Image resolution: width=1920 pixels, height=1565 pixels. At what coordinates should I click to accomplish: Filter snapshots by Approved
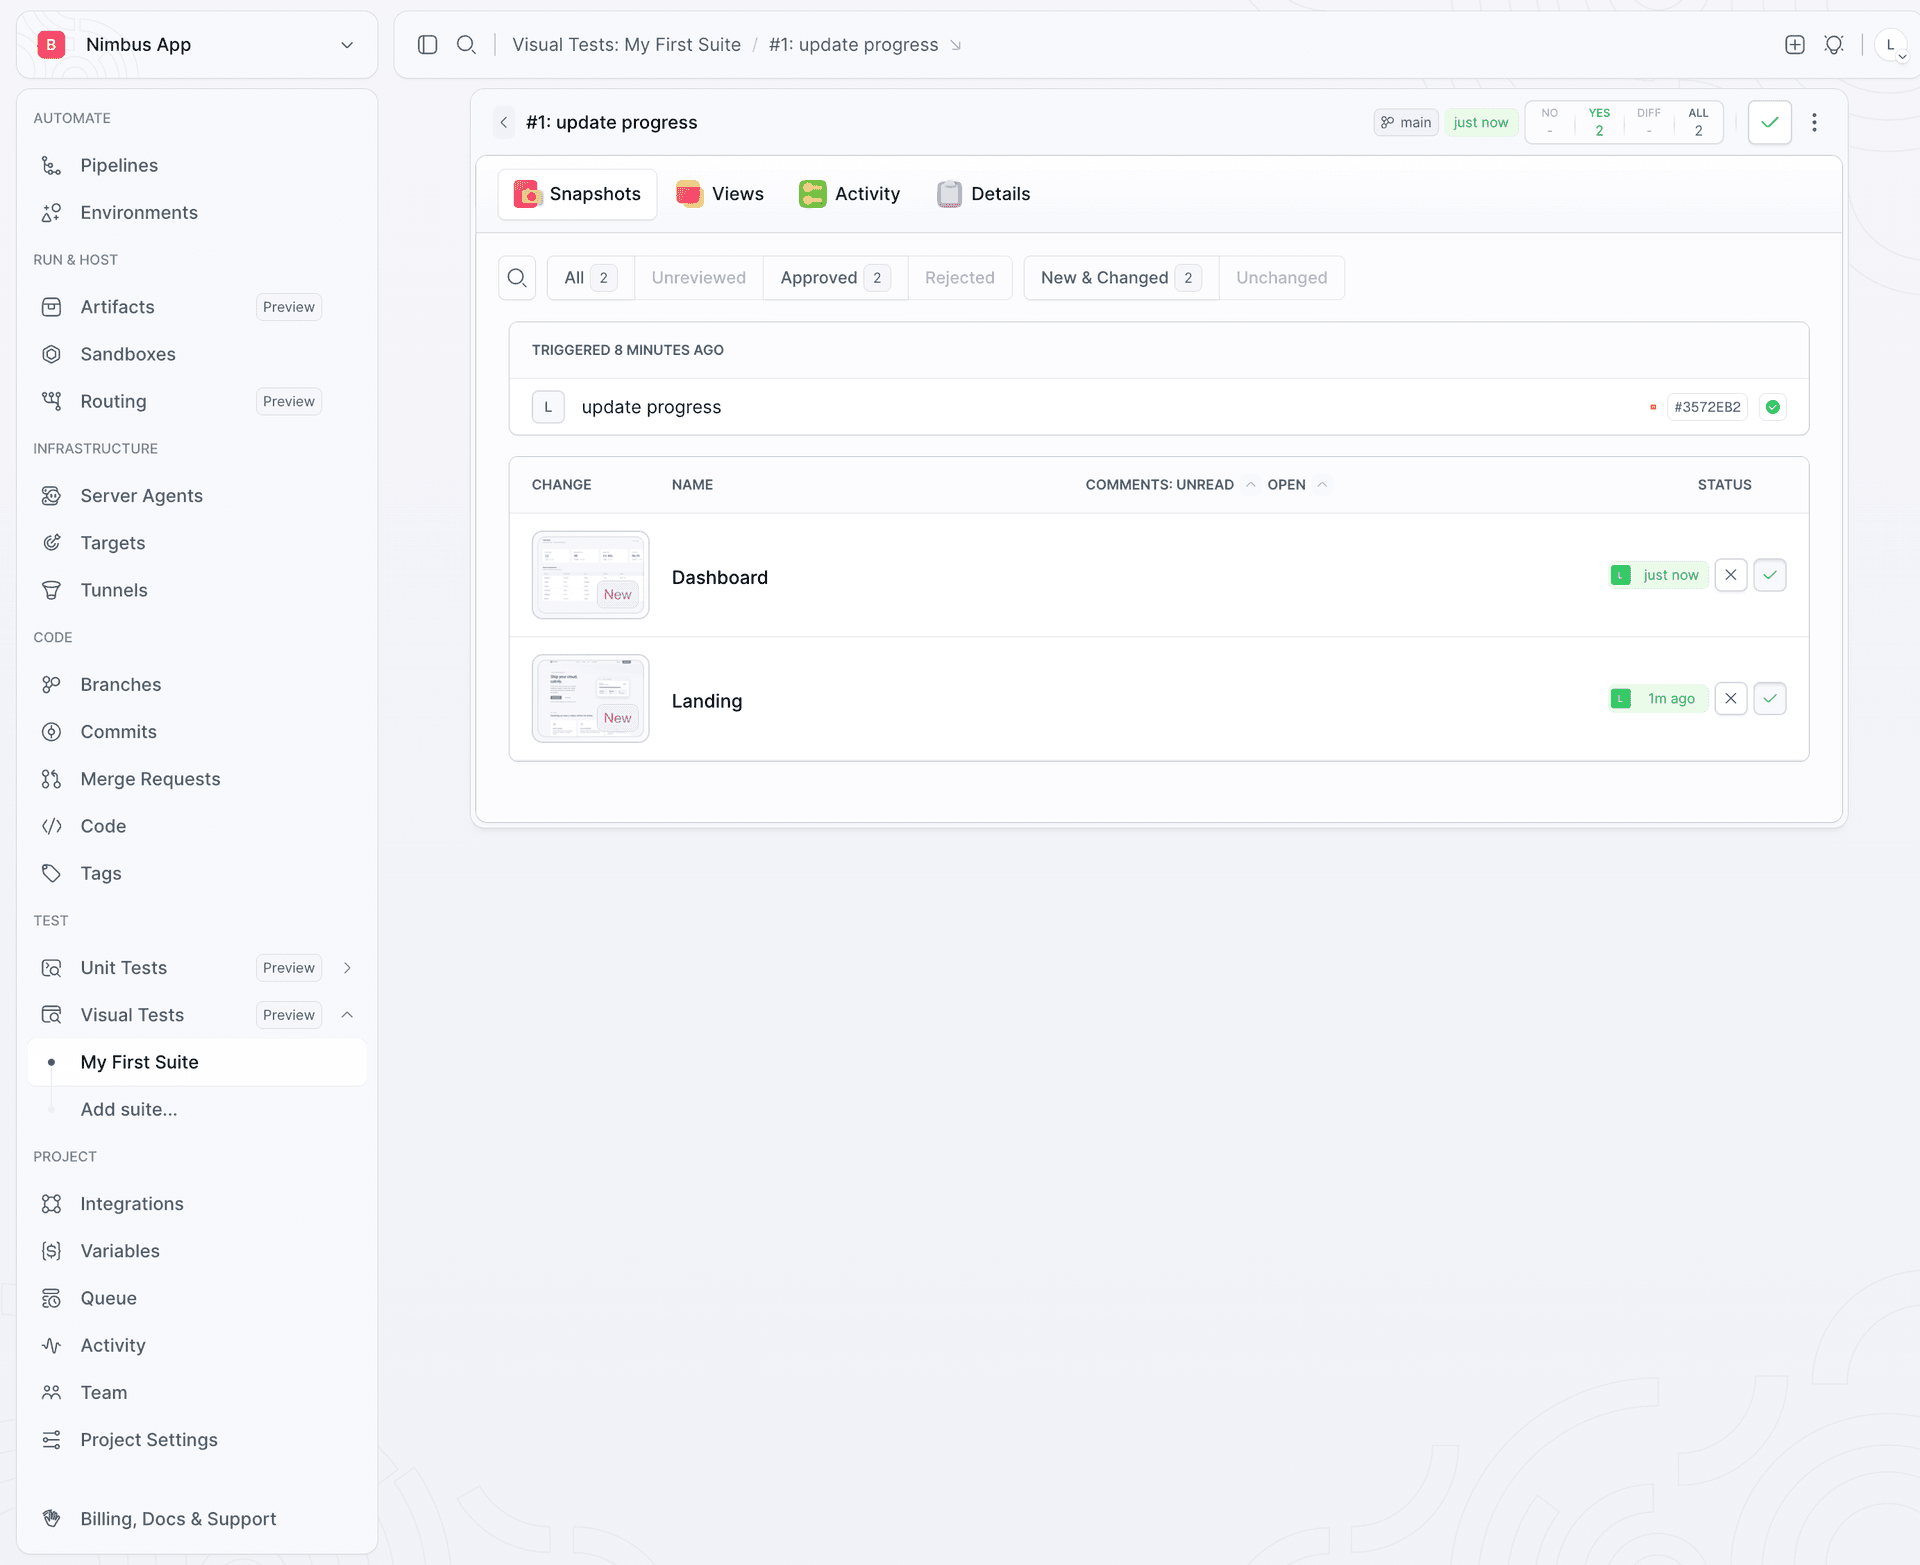835,278
